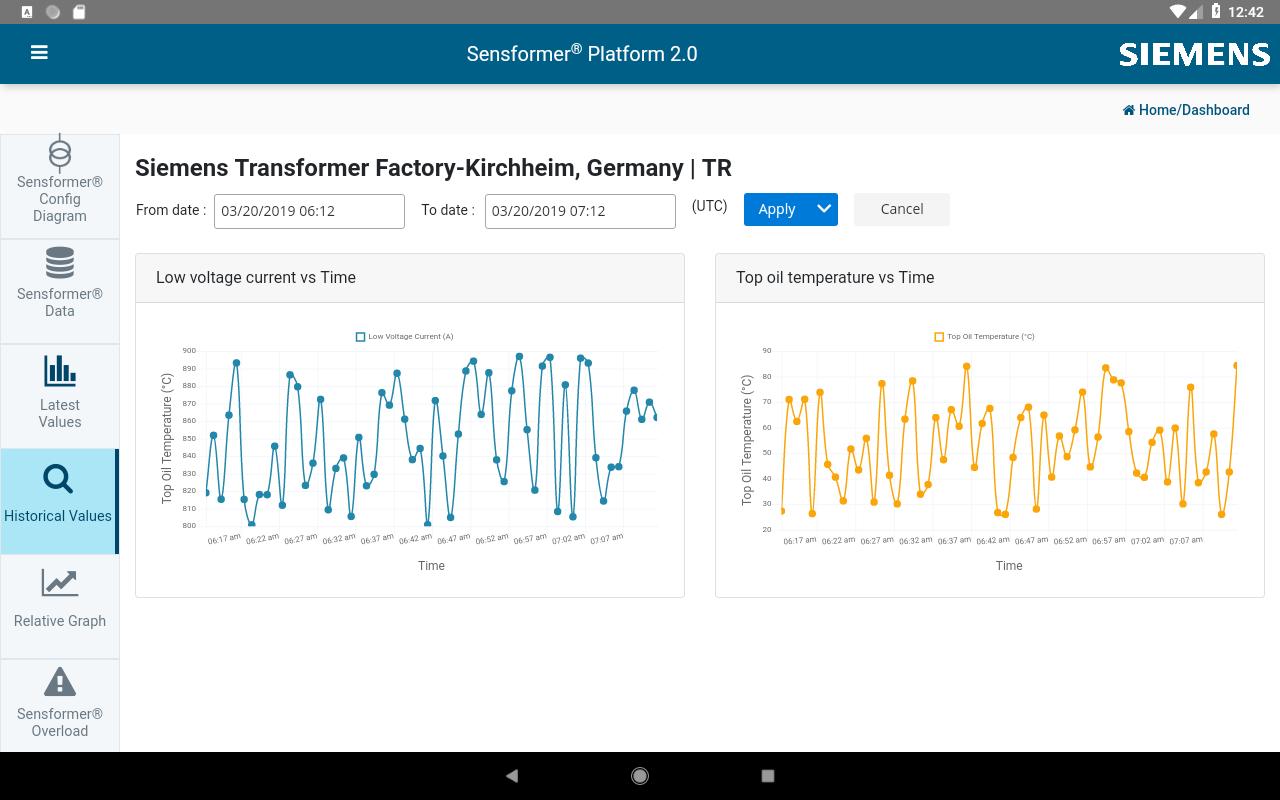Focus the From date input field
The width and height of the screenshot is (1280, 800).
[x=309, y=211]
